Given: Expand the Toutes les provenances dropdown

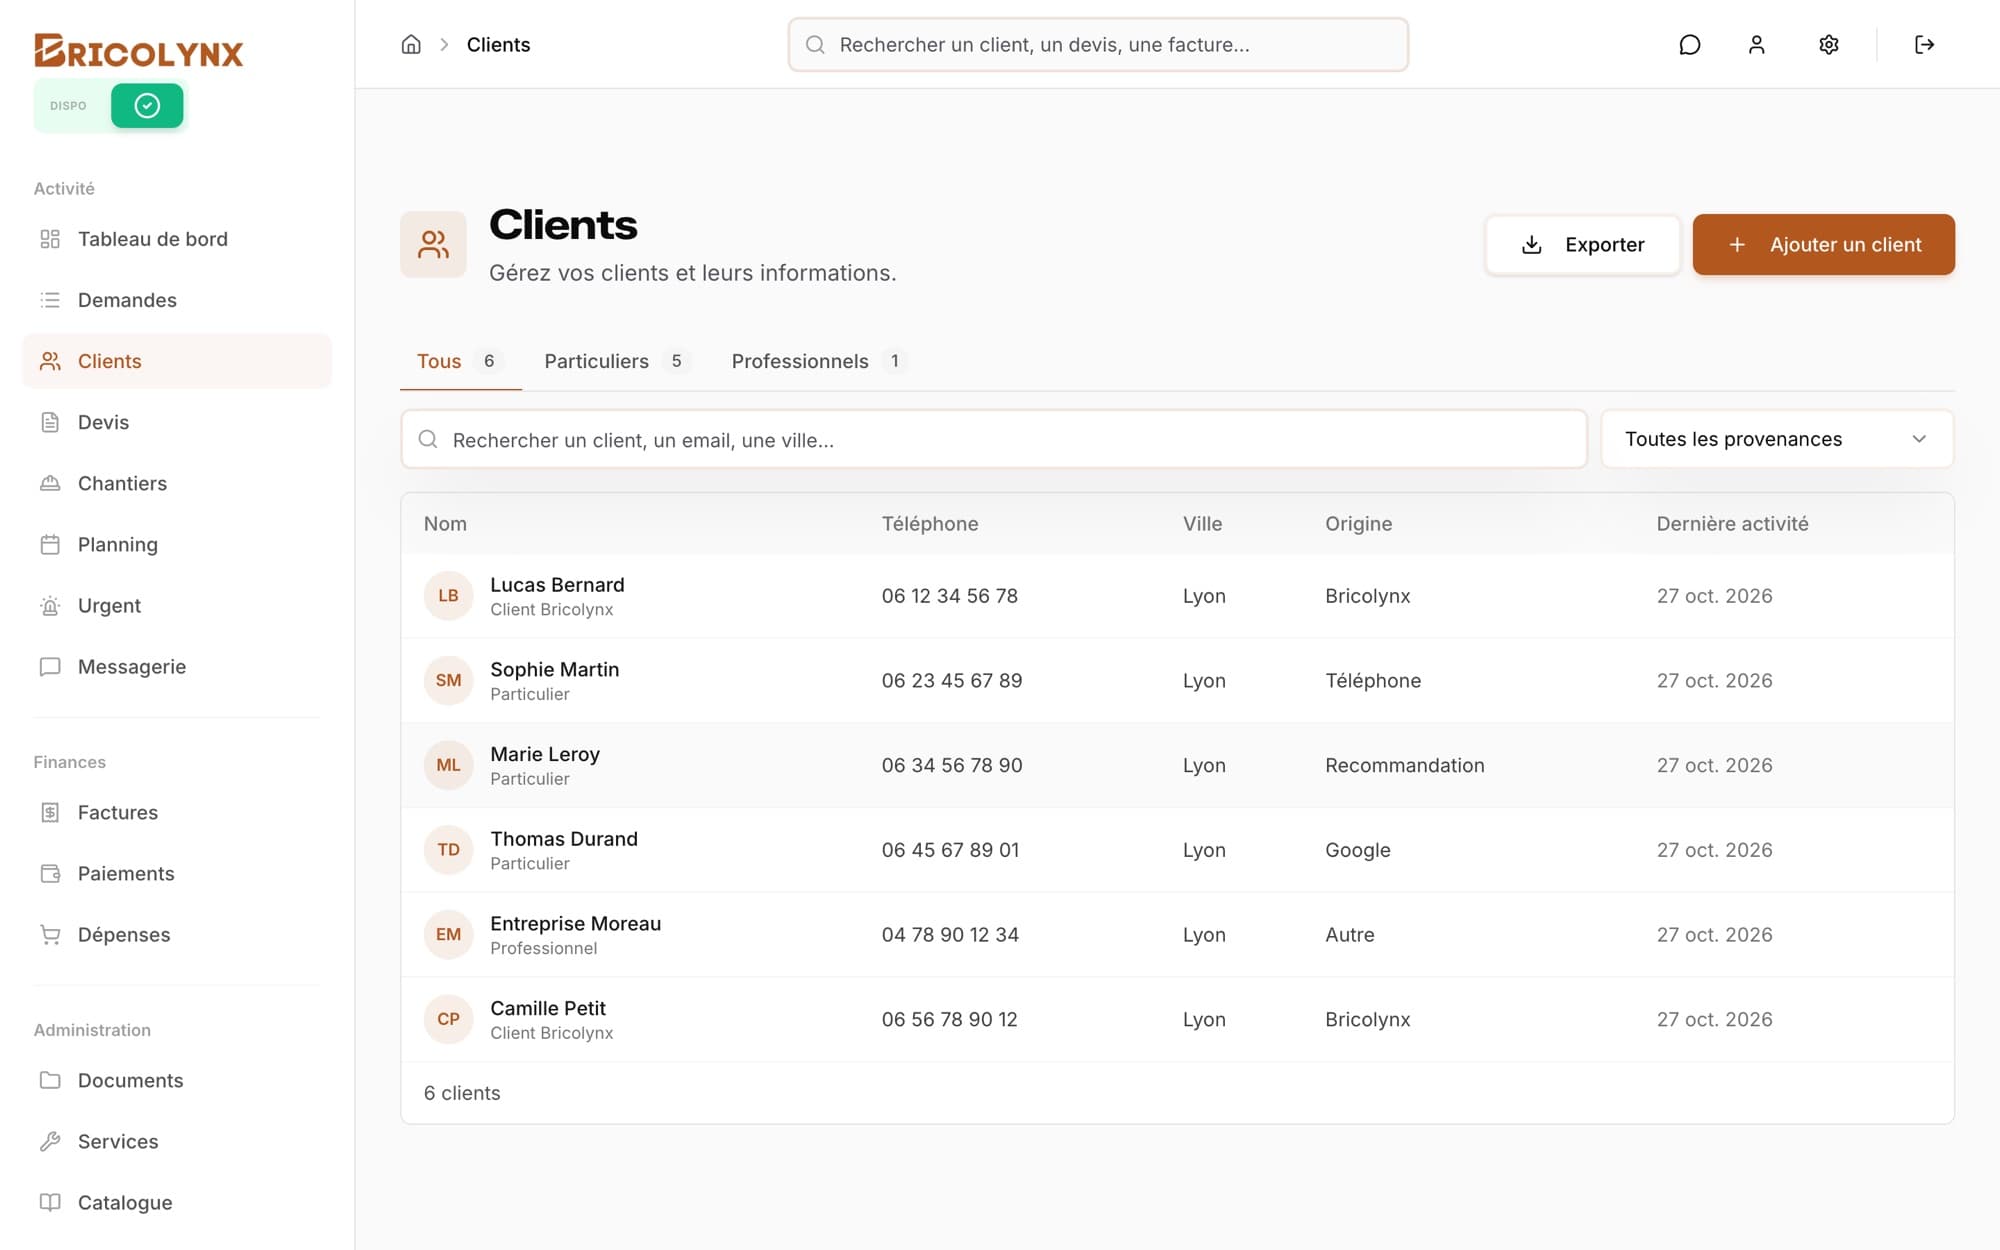Looking at the screenshot, I should 1777,439.
